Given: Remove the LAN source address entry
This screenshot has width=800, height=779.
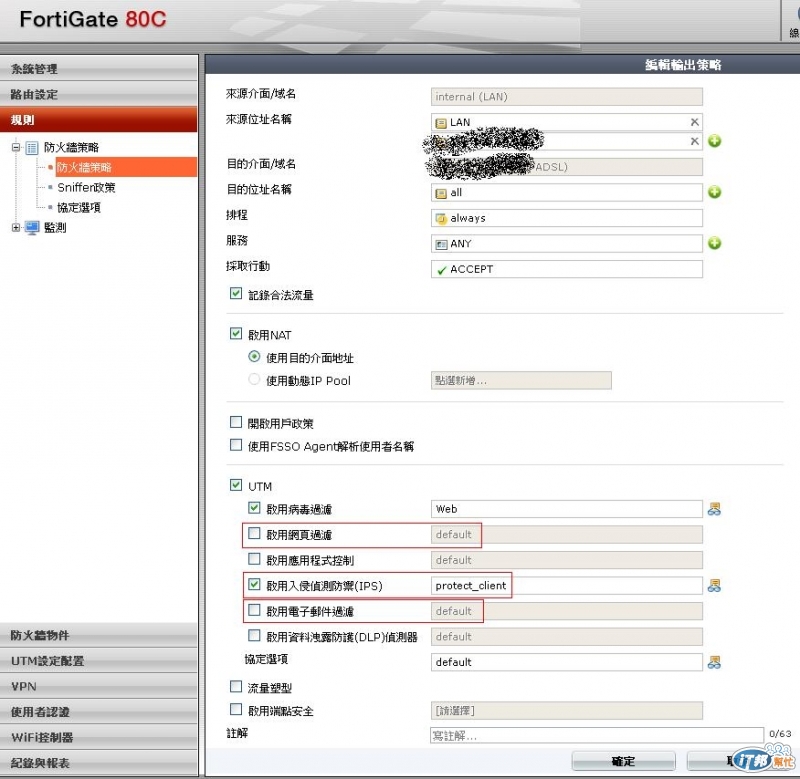Looking at the screenshot, I should click(694, 122).
